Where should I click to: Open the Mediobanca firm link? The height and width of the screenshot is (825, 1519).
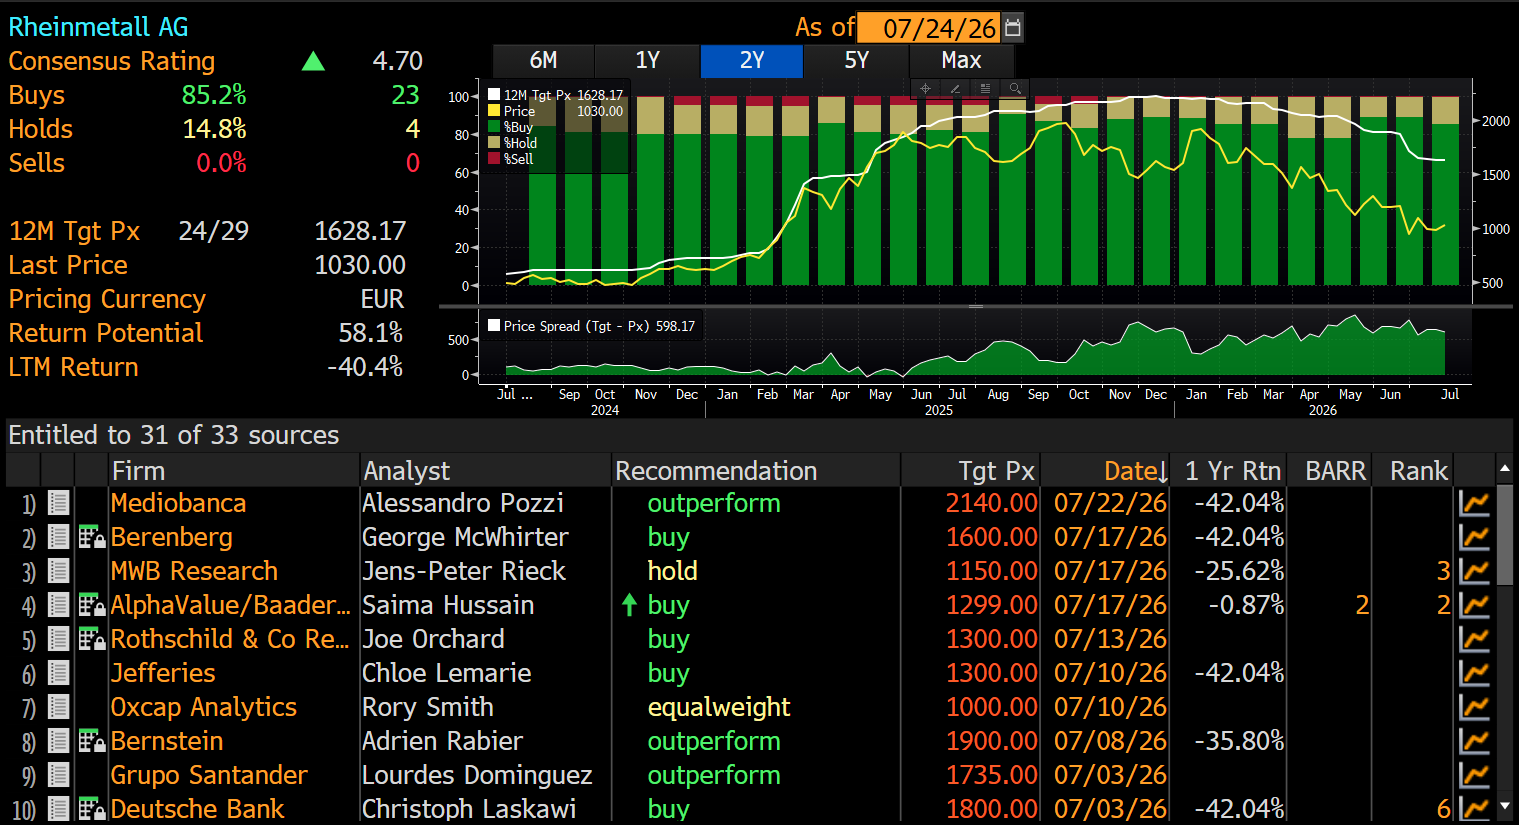[x=178, y=503]
